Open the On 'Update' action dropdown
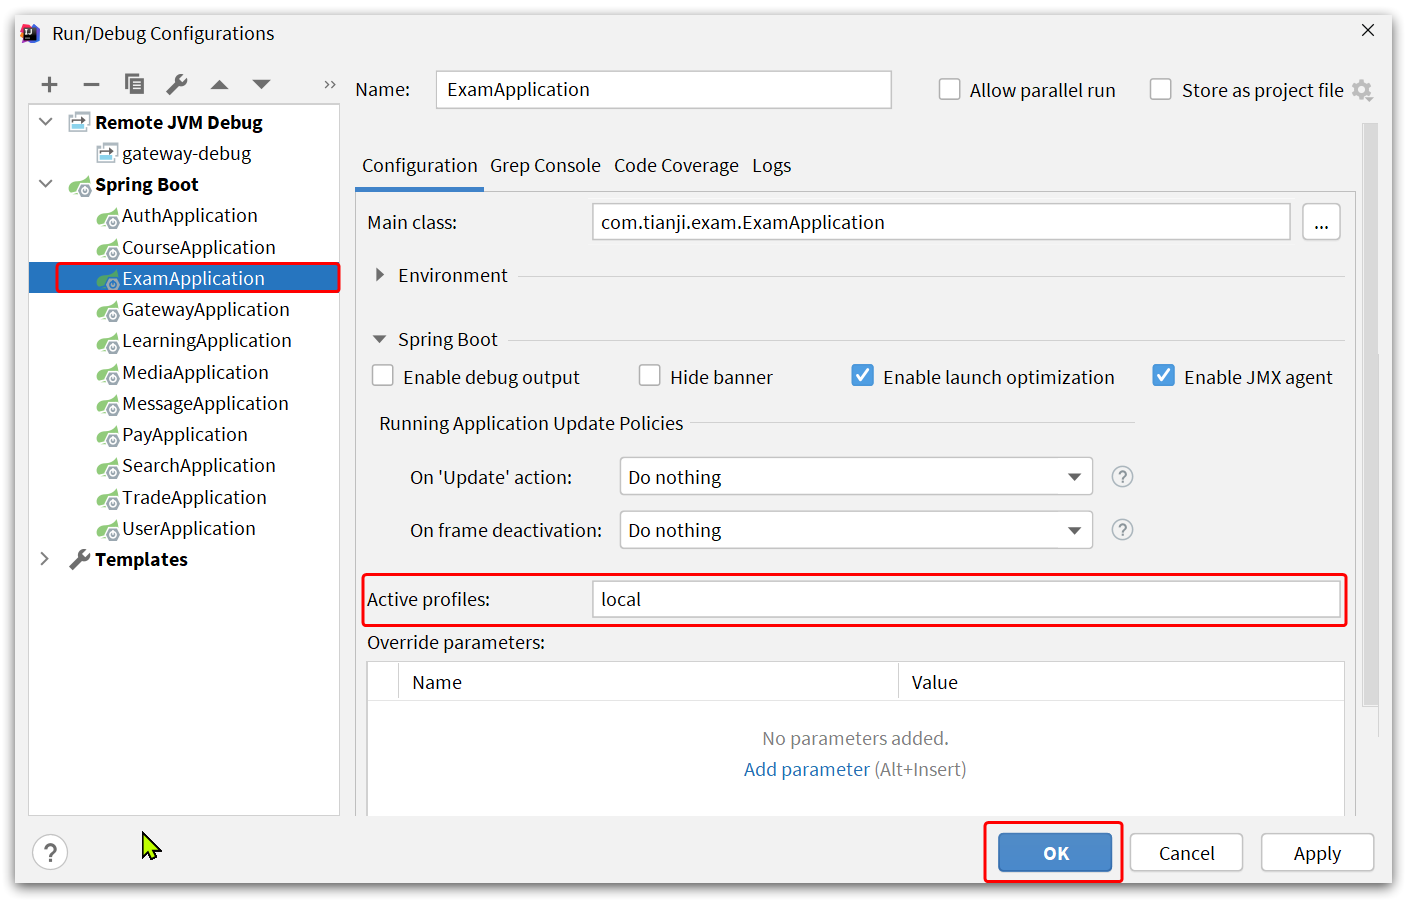The width and height of the screenshot is (1407, 902). 856,477
